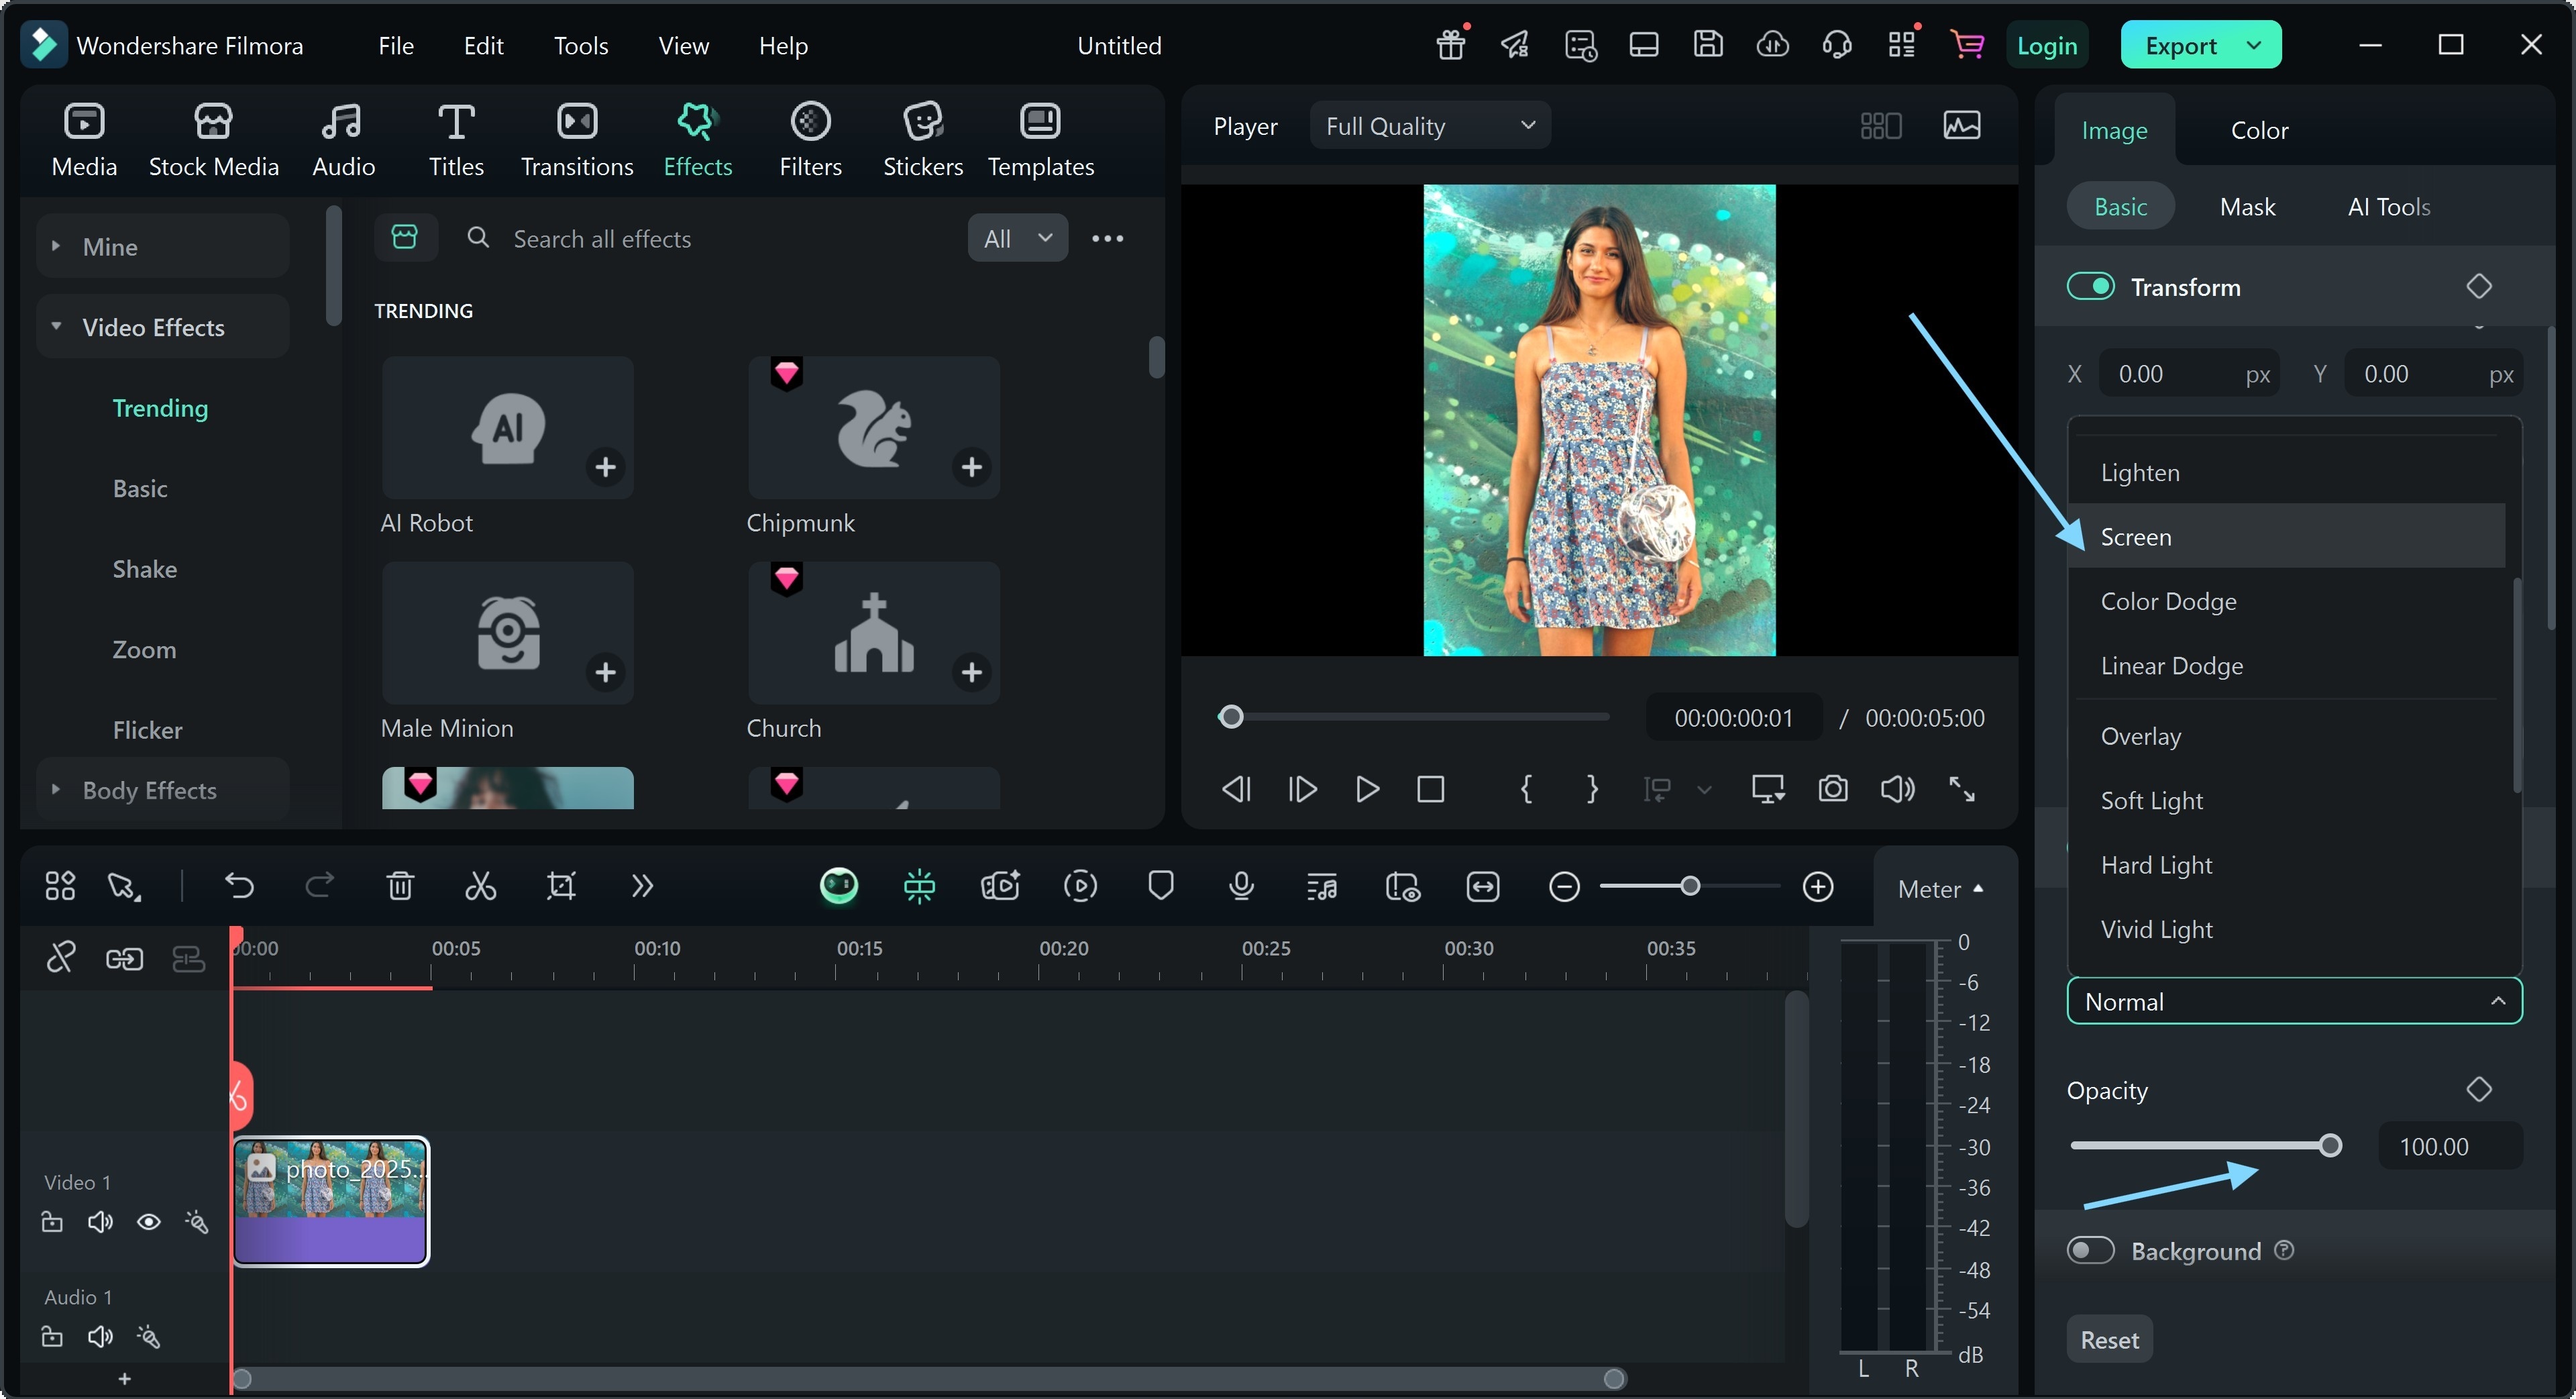Open the Export dropdown arrow
Screen dimensions: 2576x1399
coord(2254,45)
